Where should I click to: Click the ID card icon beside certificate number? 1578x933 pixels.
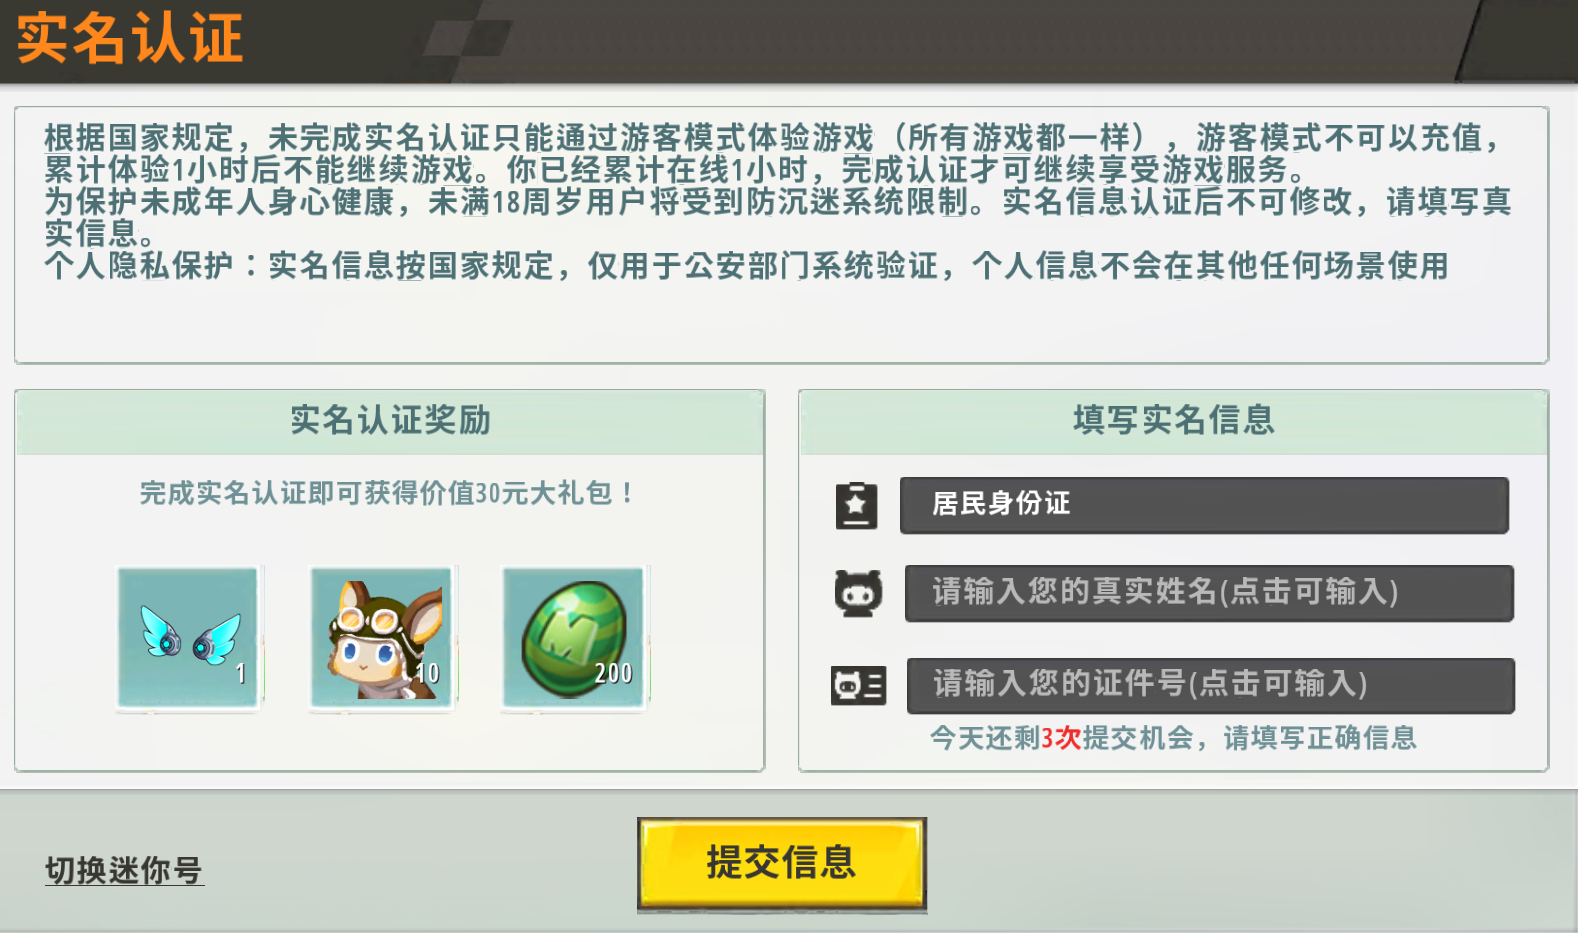click(858, 686)
